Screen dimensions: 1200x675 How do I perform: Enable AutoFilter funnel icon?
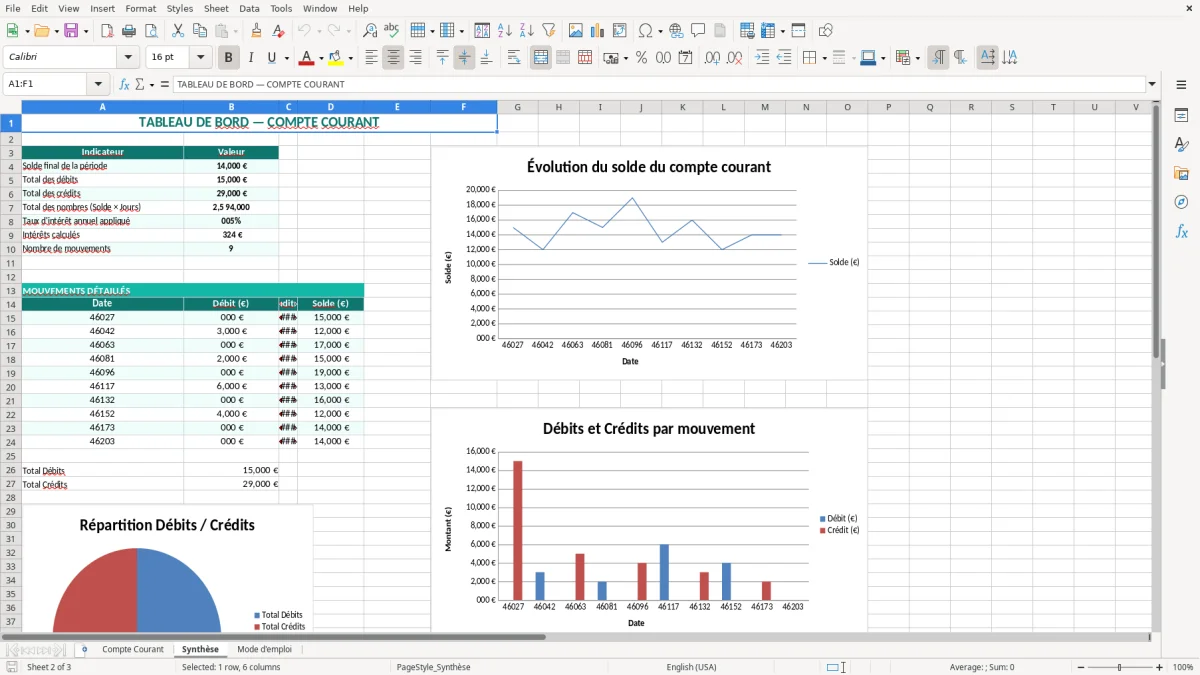[549, 31]
